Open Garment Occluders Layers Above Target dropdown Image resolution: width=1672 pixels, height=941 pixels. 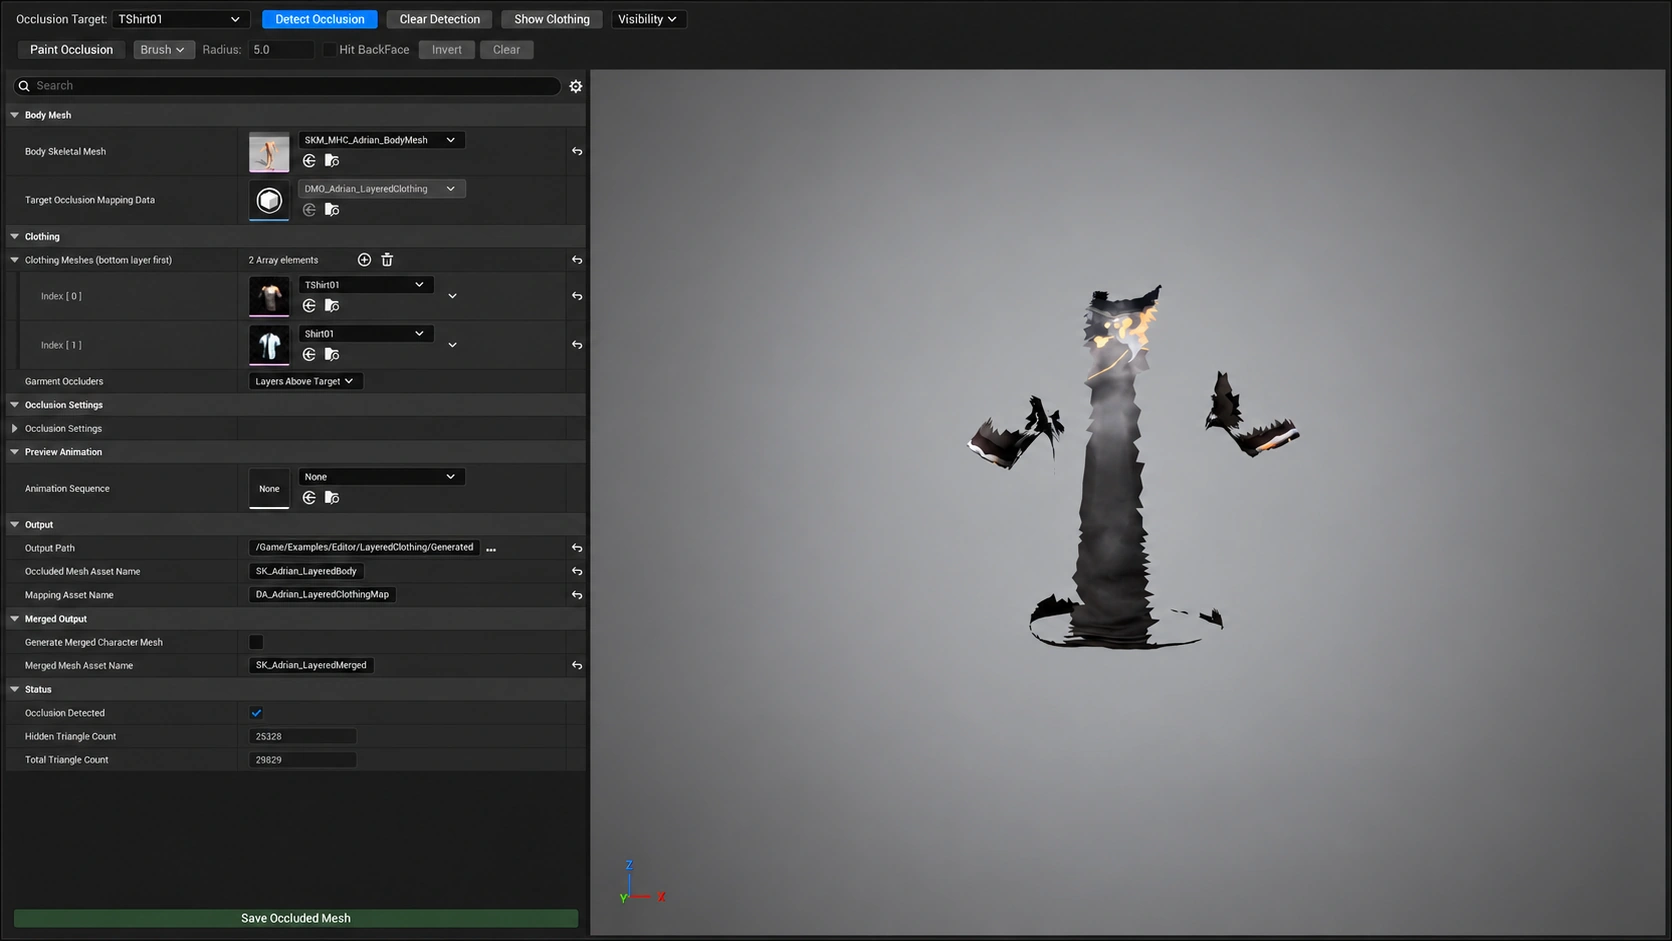[x=305, y=381]
